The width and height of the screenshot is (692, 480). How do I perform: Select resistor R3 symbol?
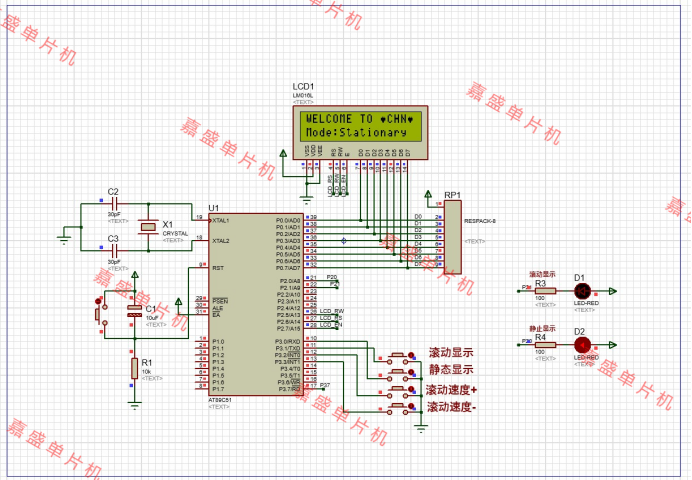click(x=545, y=291)
